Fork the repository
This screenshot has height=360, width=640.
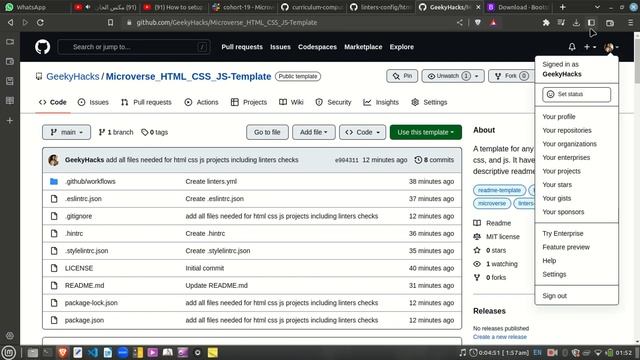tap(511, 76)
